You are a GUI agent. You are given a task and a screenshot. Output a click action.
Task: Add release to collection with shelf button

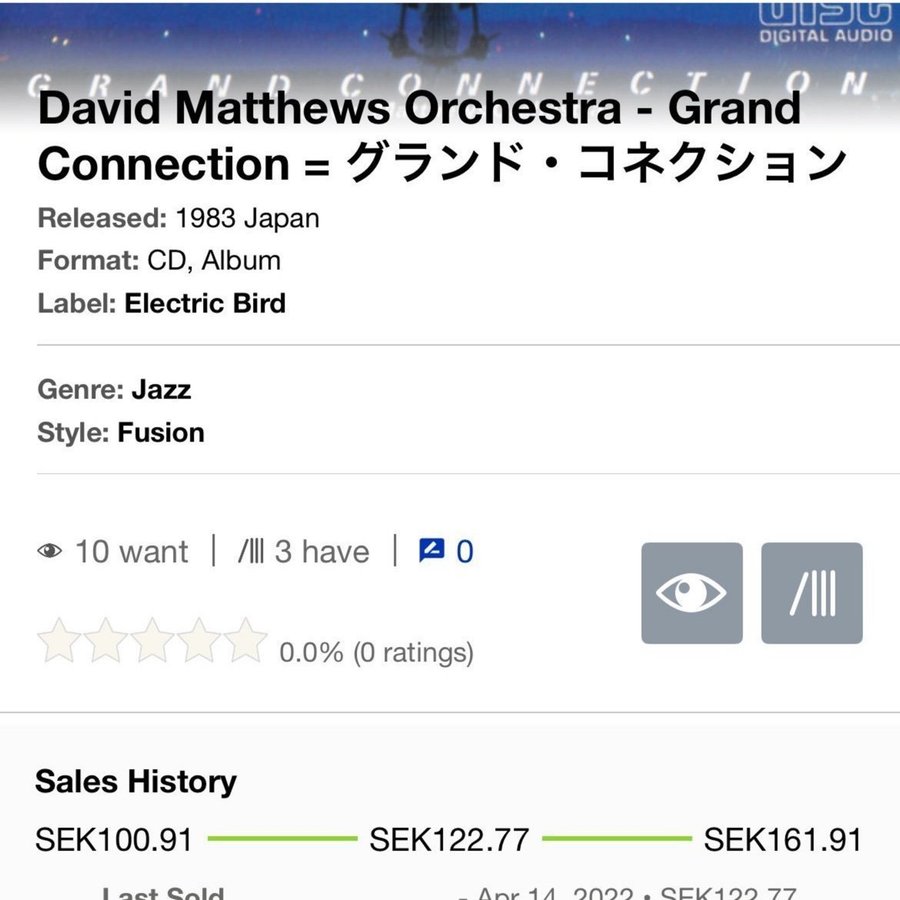pos(811,593)
